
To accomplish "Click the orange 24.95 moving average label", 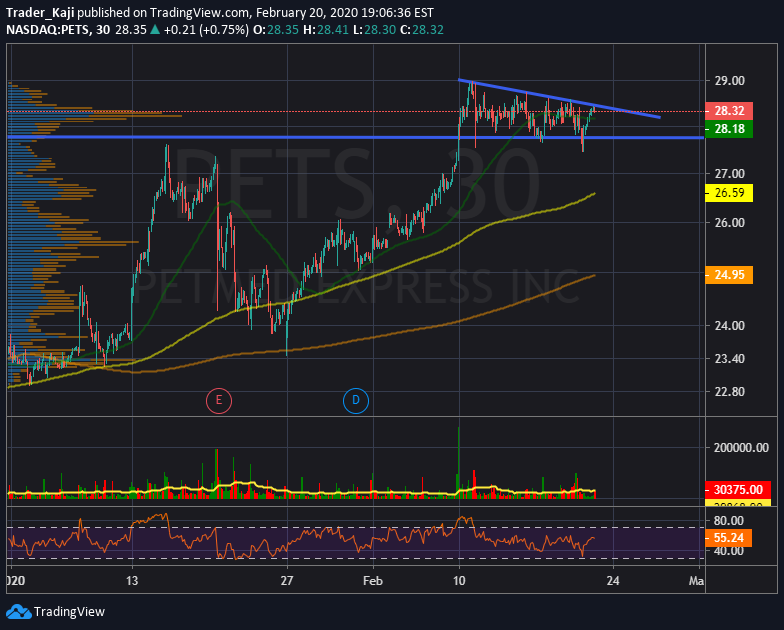I will 729,274.
